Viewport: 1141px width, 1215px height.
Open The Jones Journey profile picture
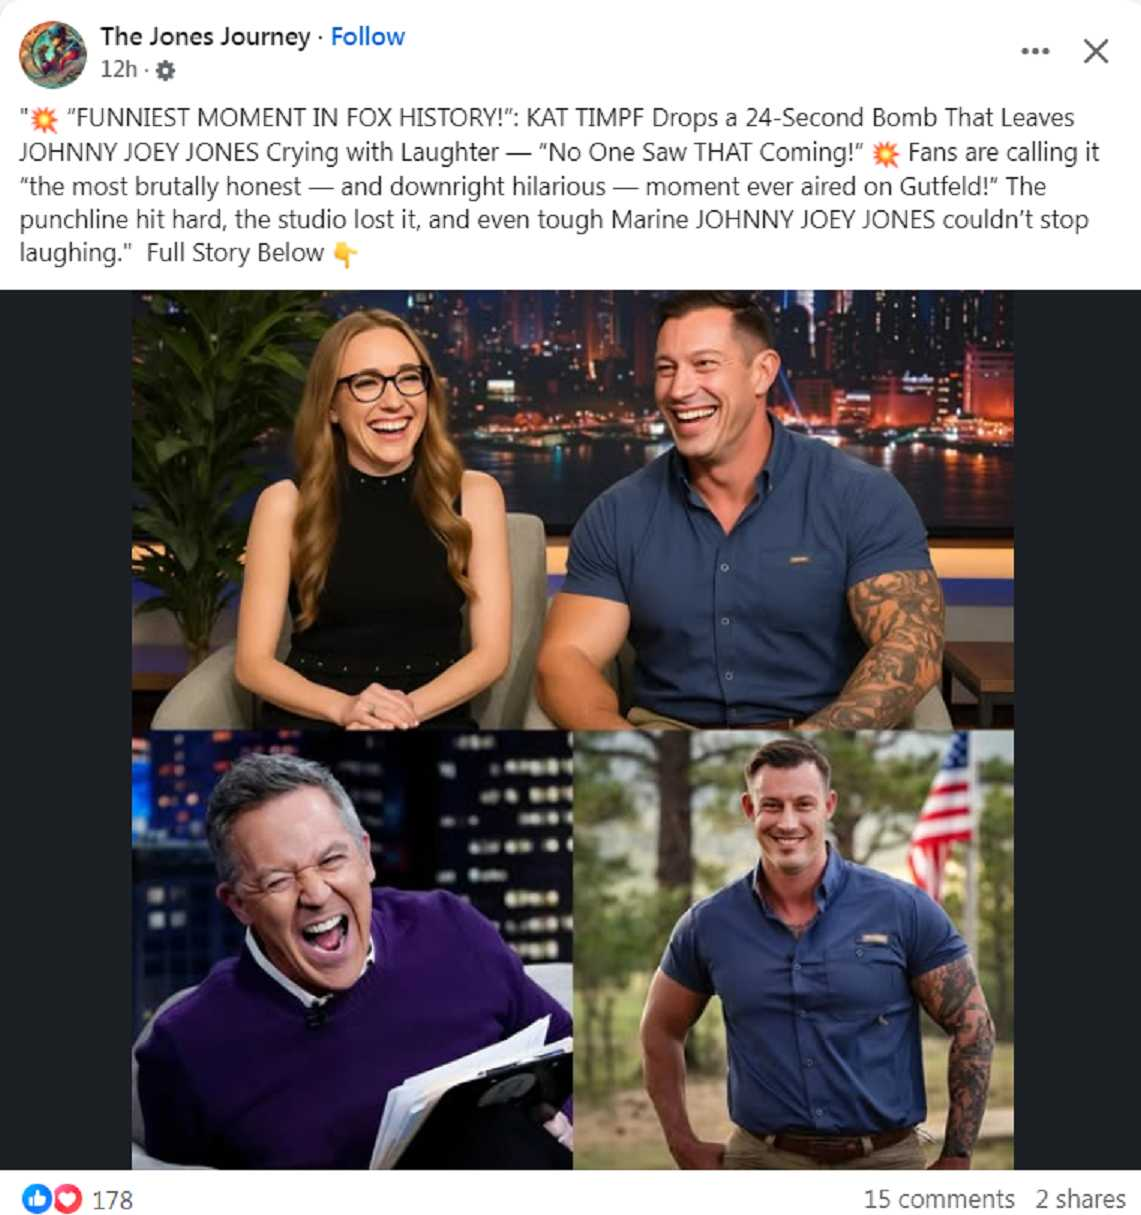coord(53,54)
